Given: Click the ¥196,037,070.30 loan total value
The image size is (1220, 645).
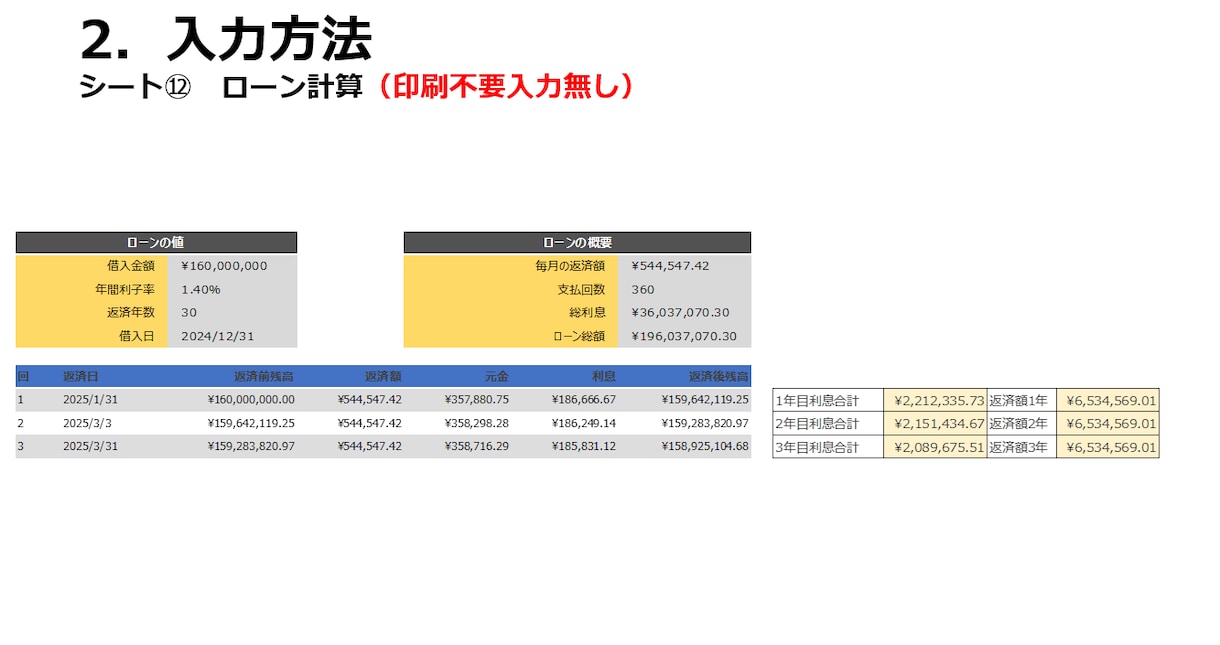Looking at the screenshot, I should pos(684,336).
